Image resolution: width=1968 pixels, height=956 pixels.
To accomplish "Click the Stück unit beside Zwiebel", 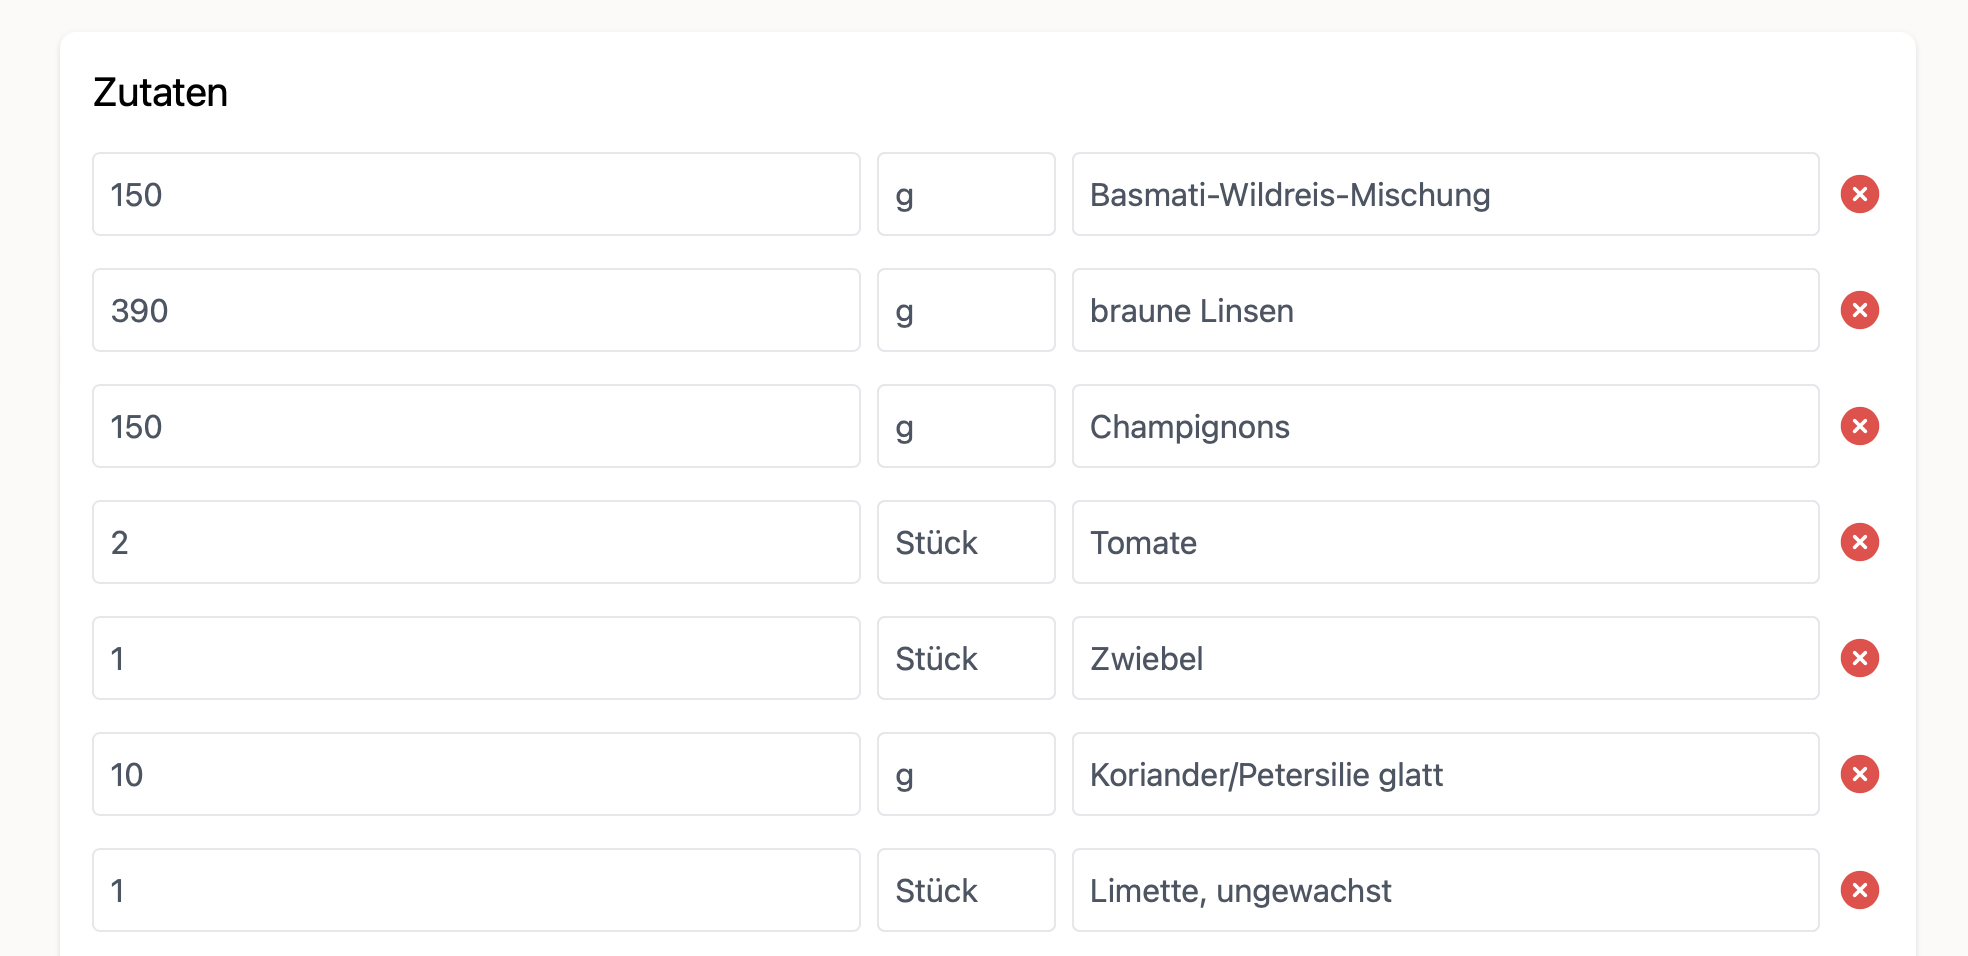I will (966, 658).
